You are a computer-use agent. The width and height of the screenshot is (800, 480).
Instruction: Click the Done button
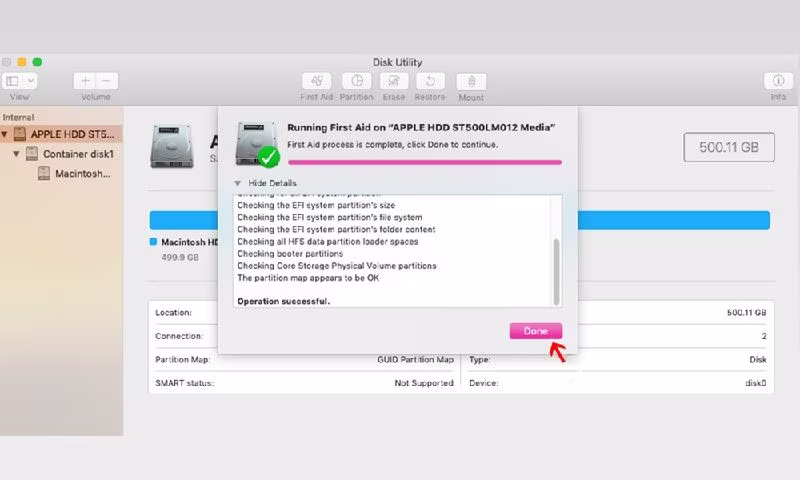coord(536,331)
